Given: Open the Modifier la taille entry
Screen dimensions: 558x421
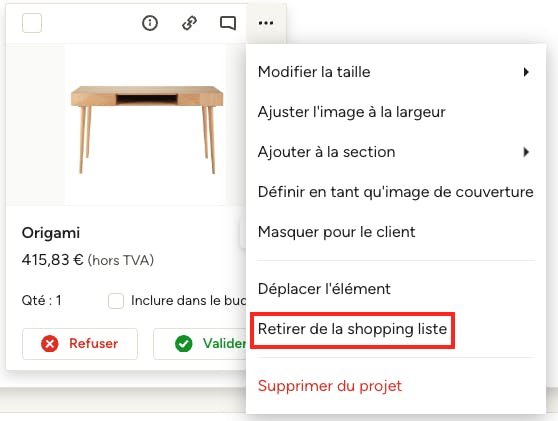Looking at the screenshot, I should (x=396, y=72).
